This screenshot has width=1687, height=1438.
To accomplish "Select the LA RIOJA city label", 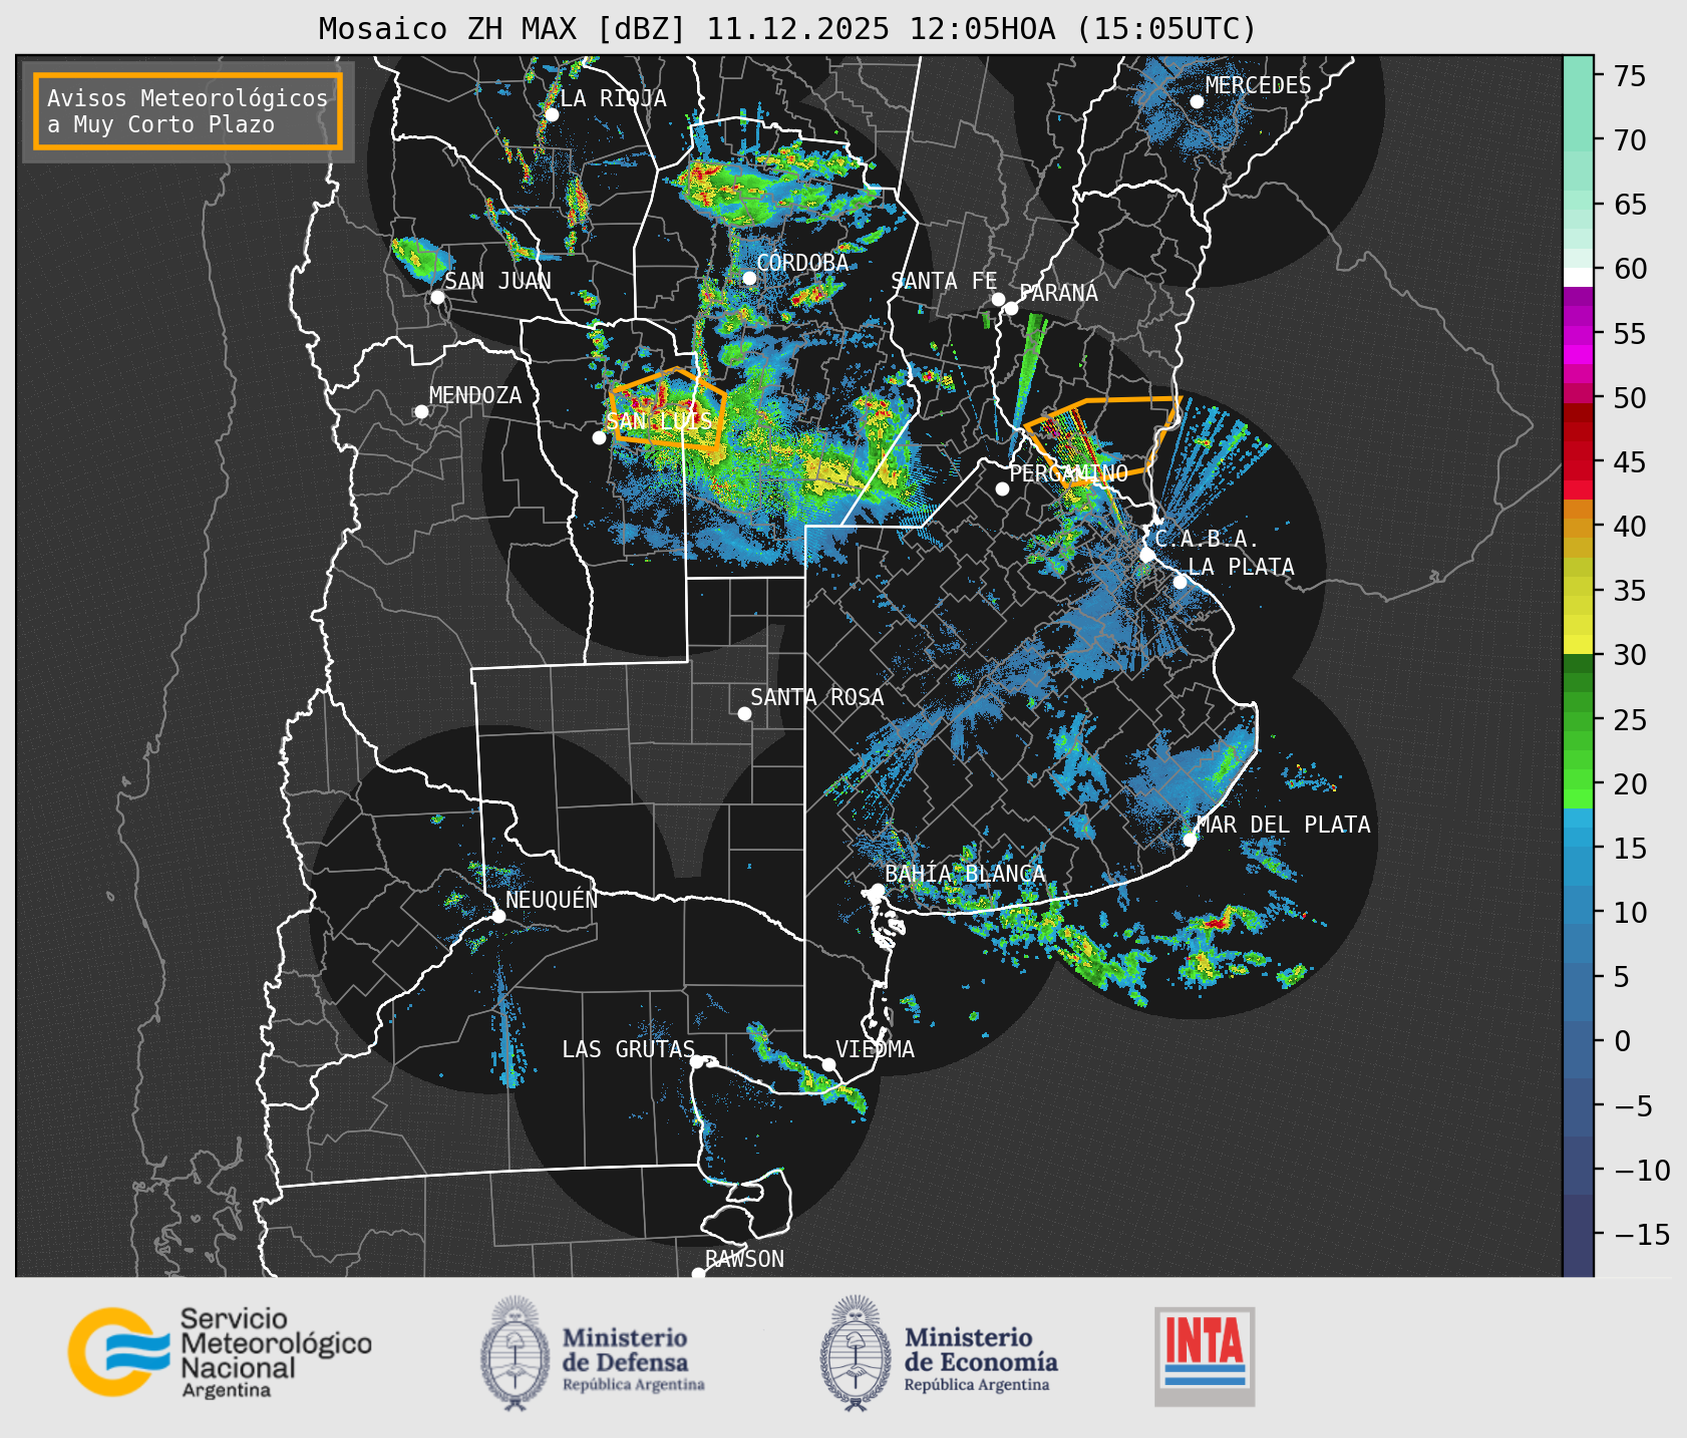I will (613, 98).
